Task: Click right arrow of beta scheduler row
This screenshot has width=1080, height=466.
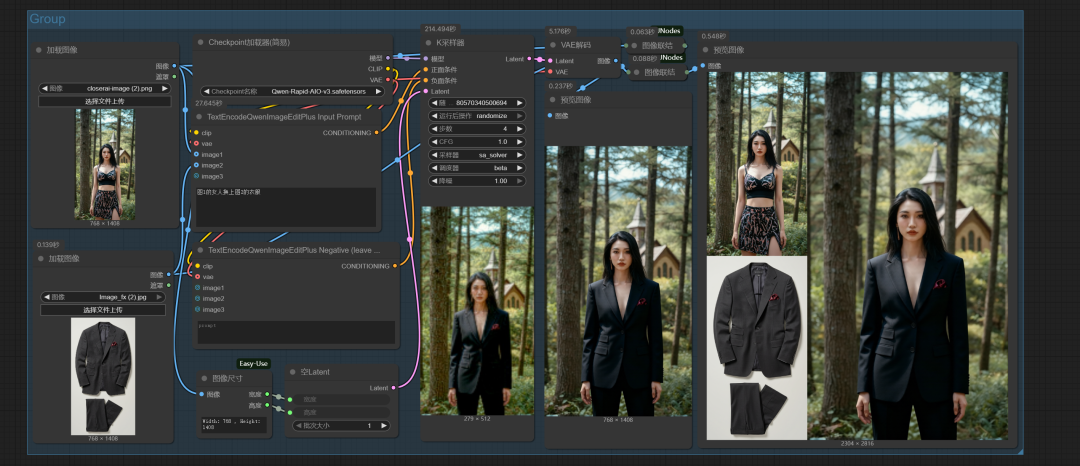Action: (x=520, y=168)
